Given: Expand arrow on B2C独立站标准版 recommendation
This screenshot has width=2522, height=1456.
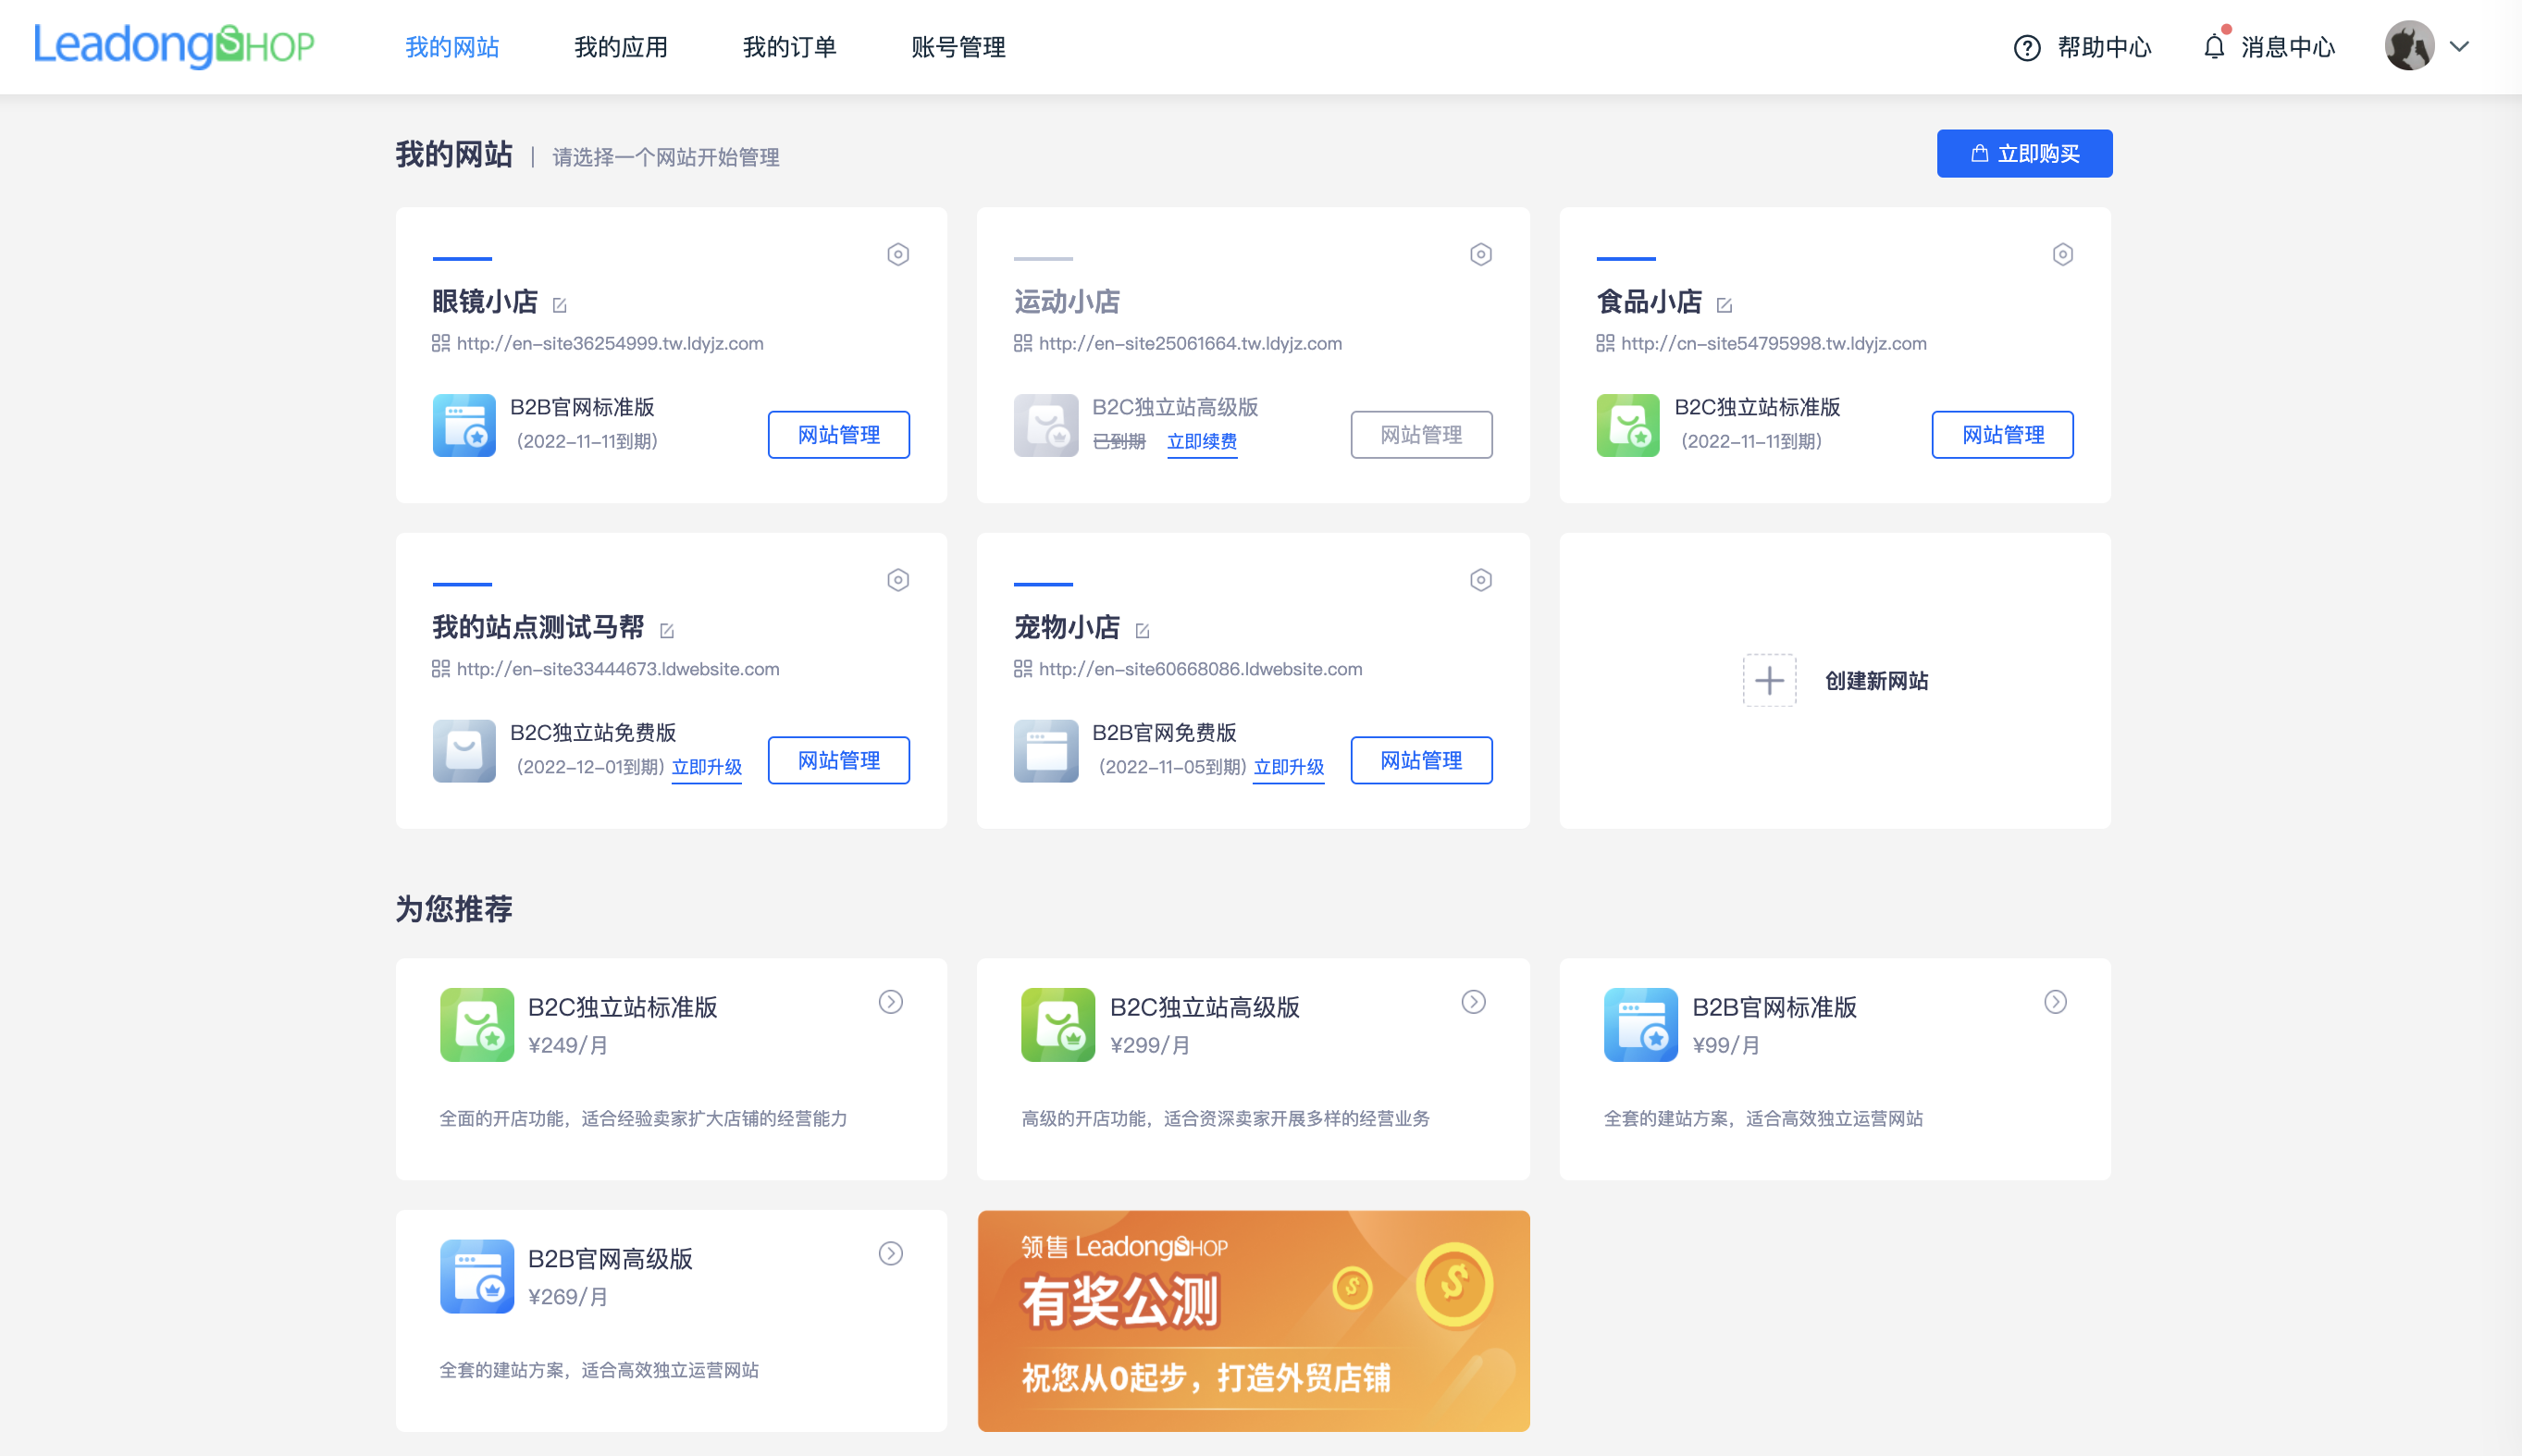Looking at the screenshot, I should tap(890, 1002).
